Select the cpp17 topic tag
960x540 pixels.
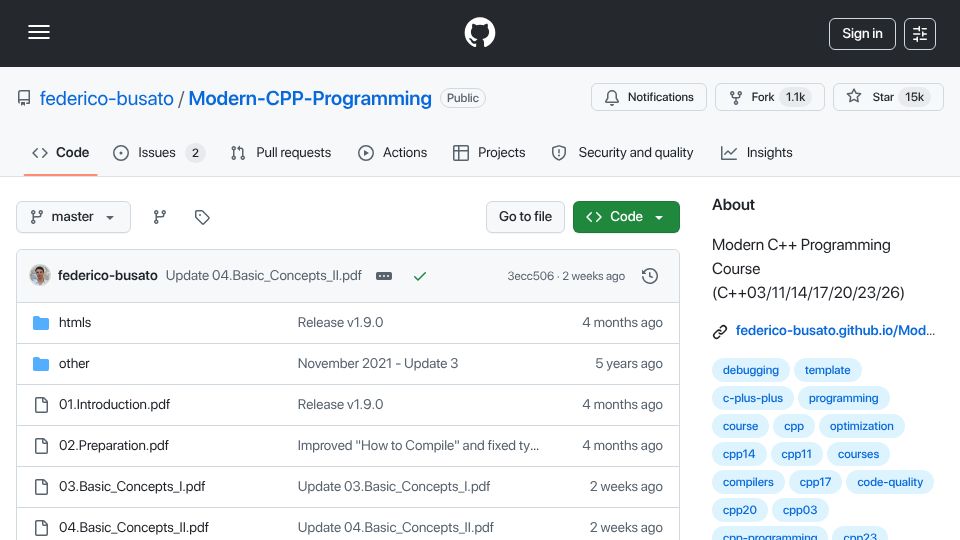click(815, 482)
